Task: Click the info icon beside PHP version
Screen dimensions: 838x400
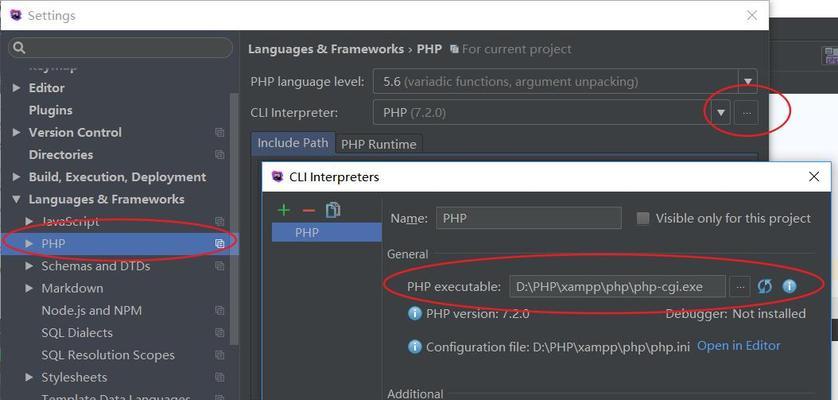Action: pos(415,313)
